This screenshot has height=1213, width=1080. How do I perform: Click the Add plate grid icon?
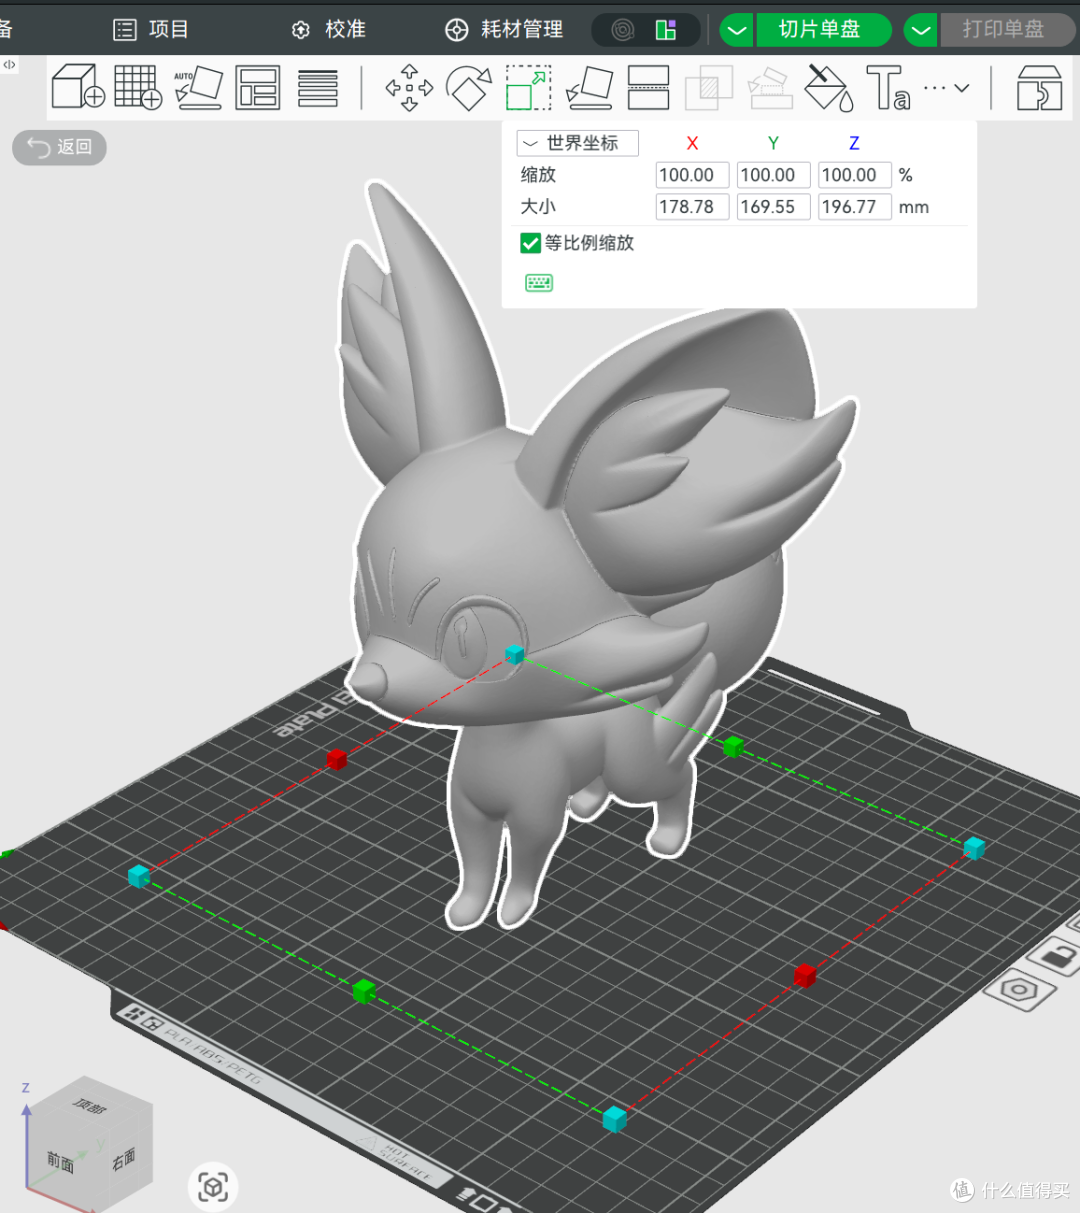(x=138, y=86)
